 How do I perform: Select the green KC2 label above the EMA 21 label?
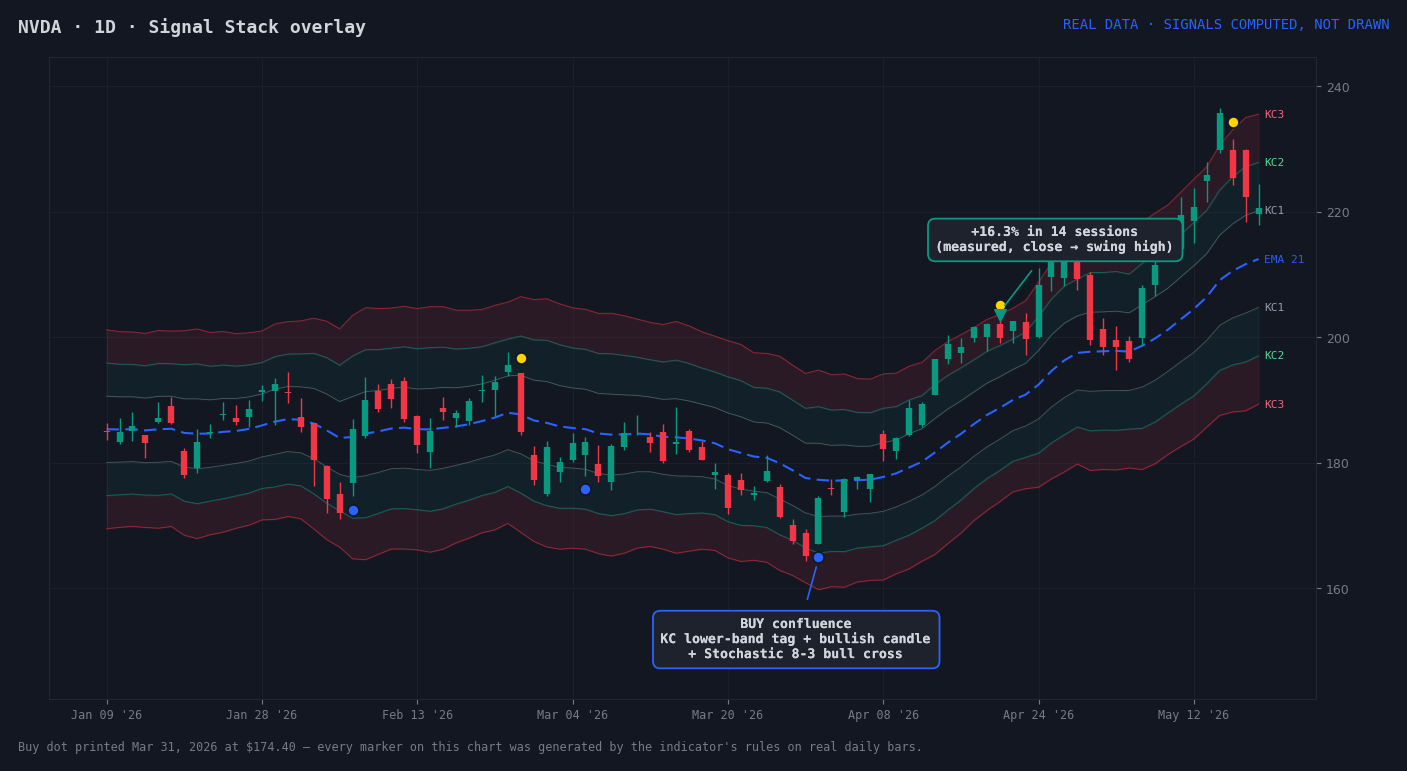(x=1274, y=163)
